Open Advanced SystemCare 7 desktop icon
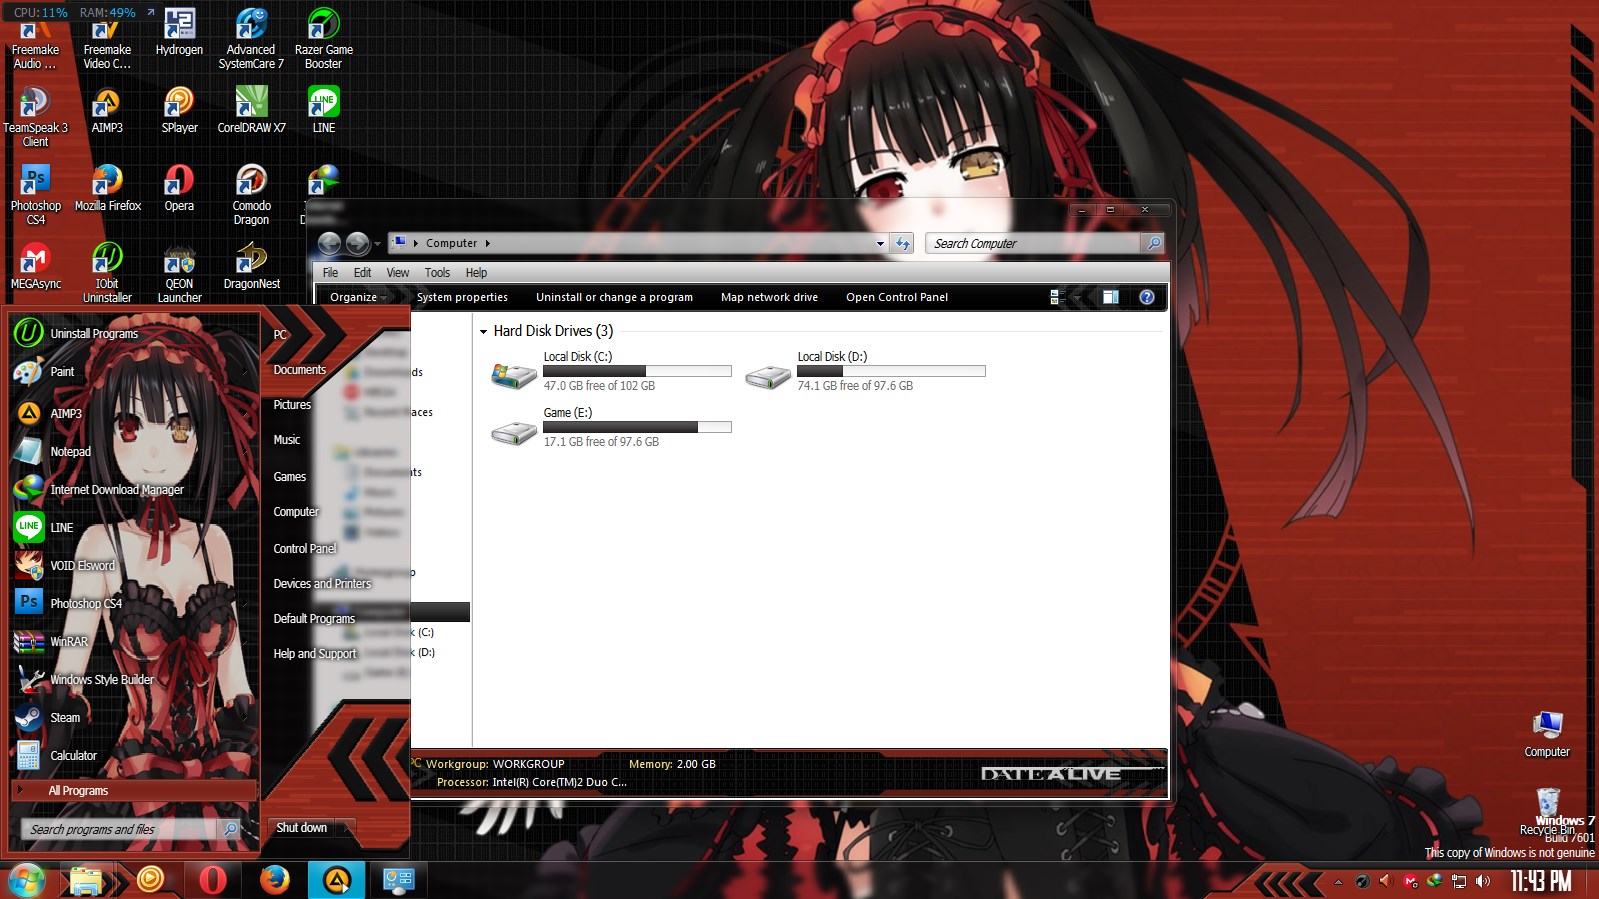 click(251, 38)
